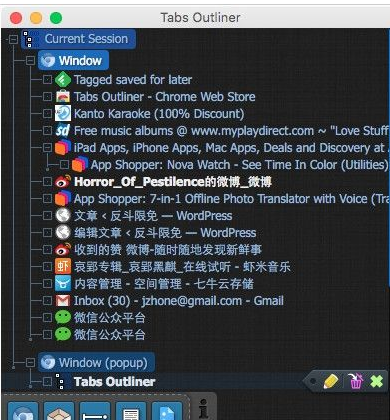
Task: Click the pencil edit icon on Tabs Outliner row
Action: (x=331, y=381)
